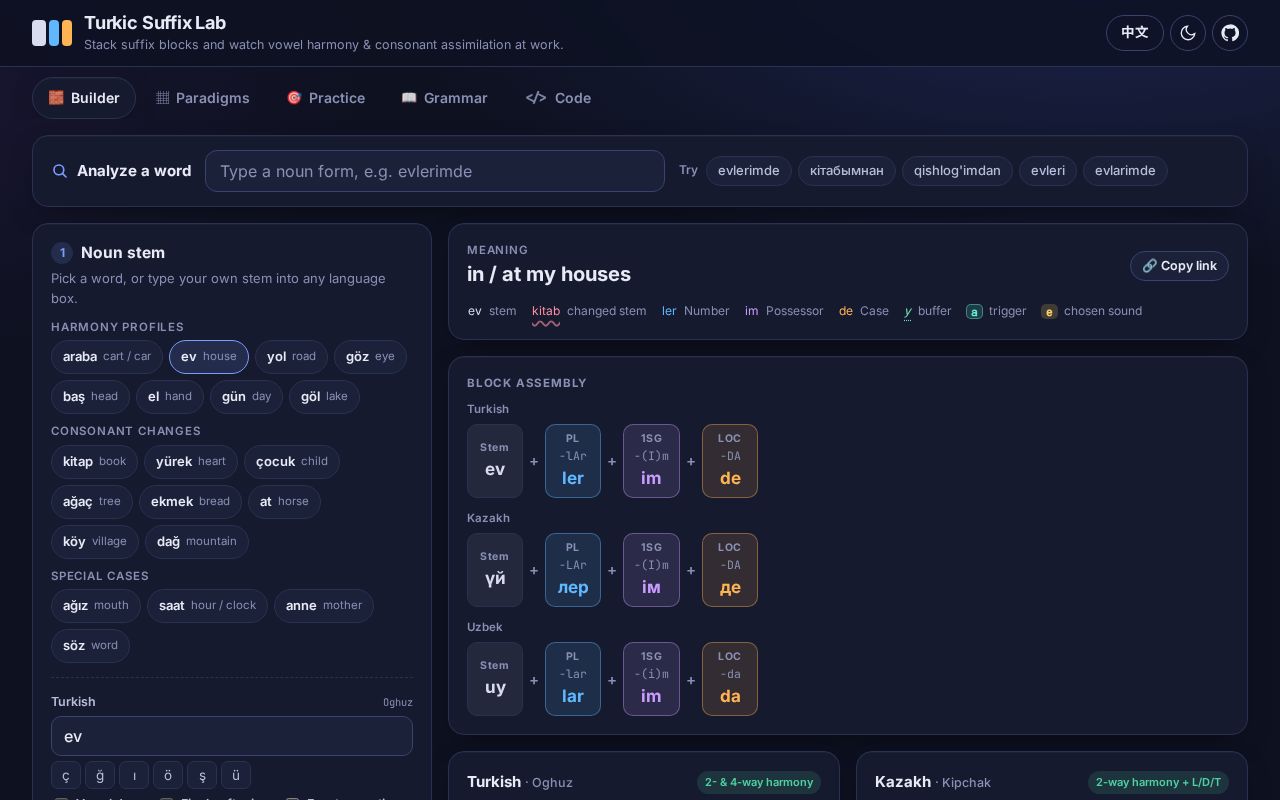Insert the ş character key
Viewport: 1280px width, 800px height.
pos(202,775)
